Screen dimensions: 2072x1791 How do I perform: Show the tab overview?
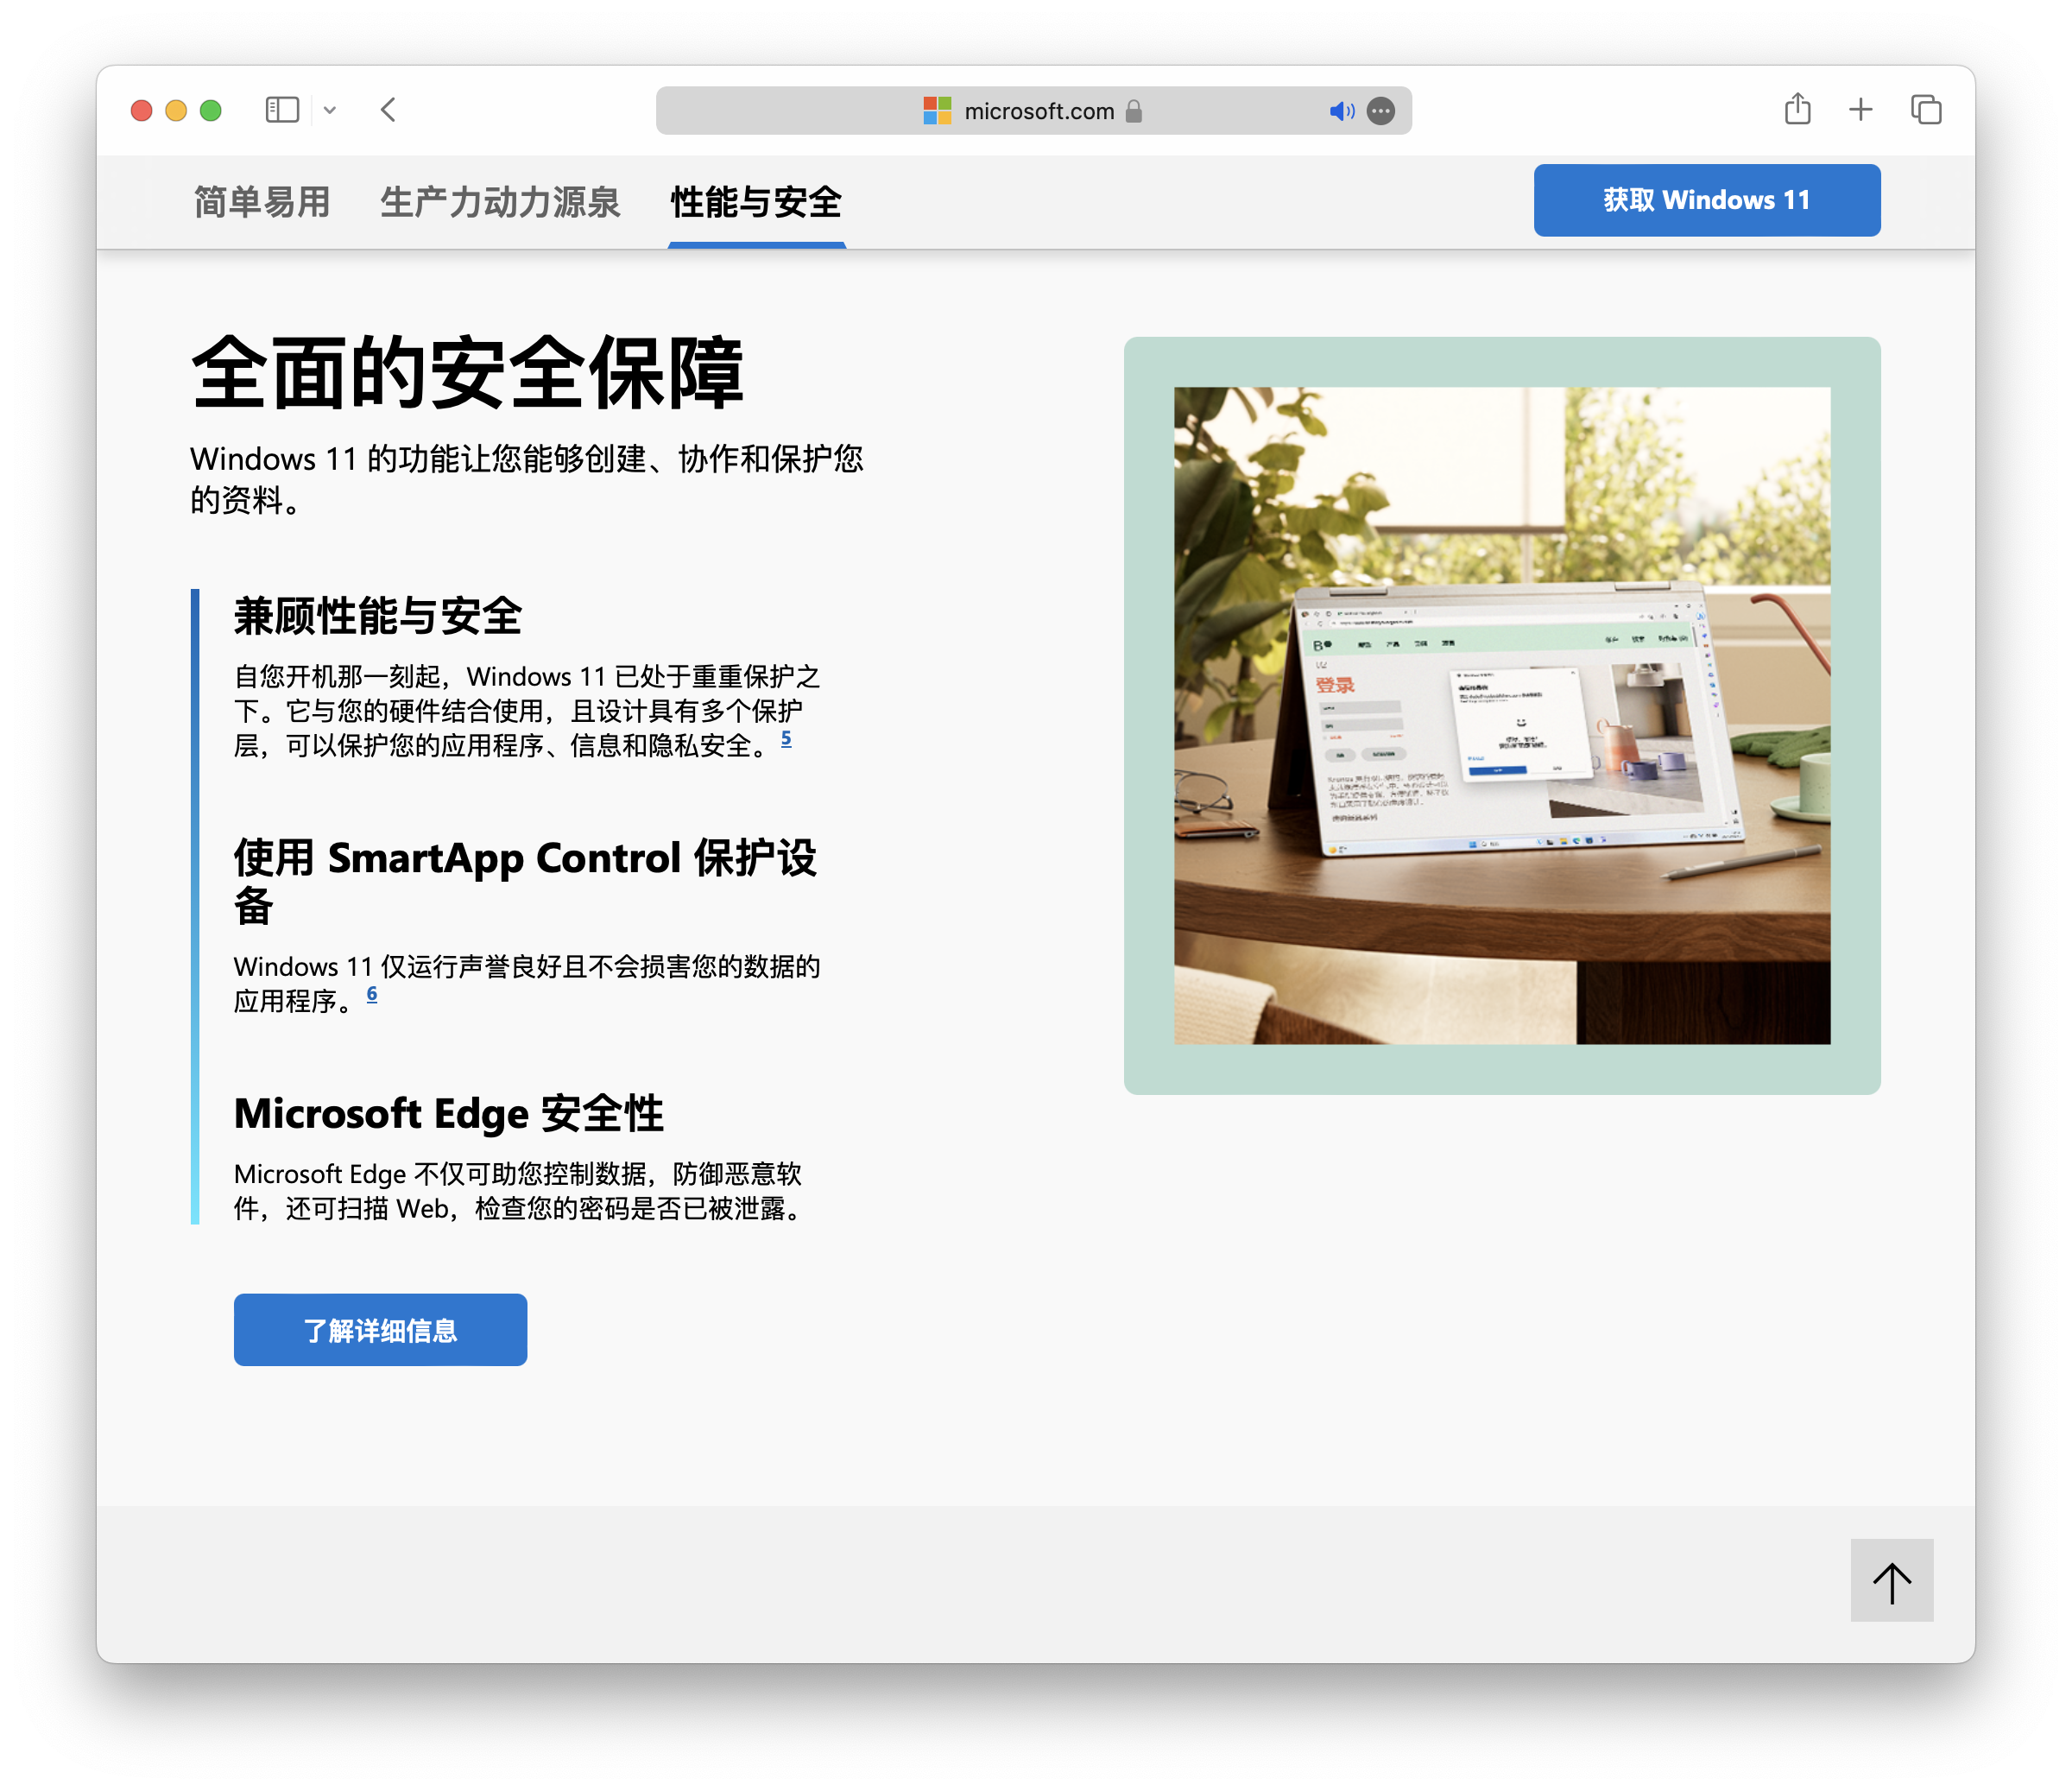click(x=1926, y=110)
